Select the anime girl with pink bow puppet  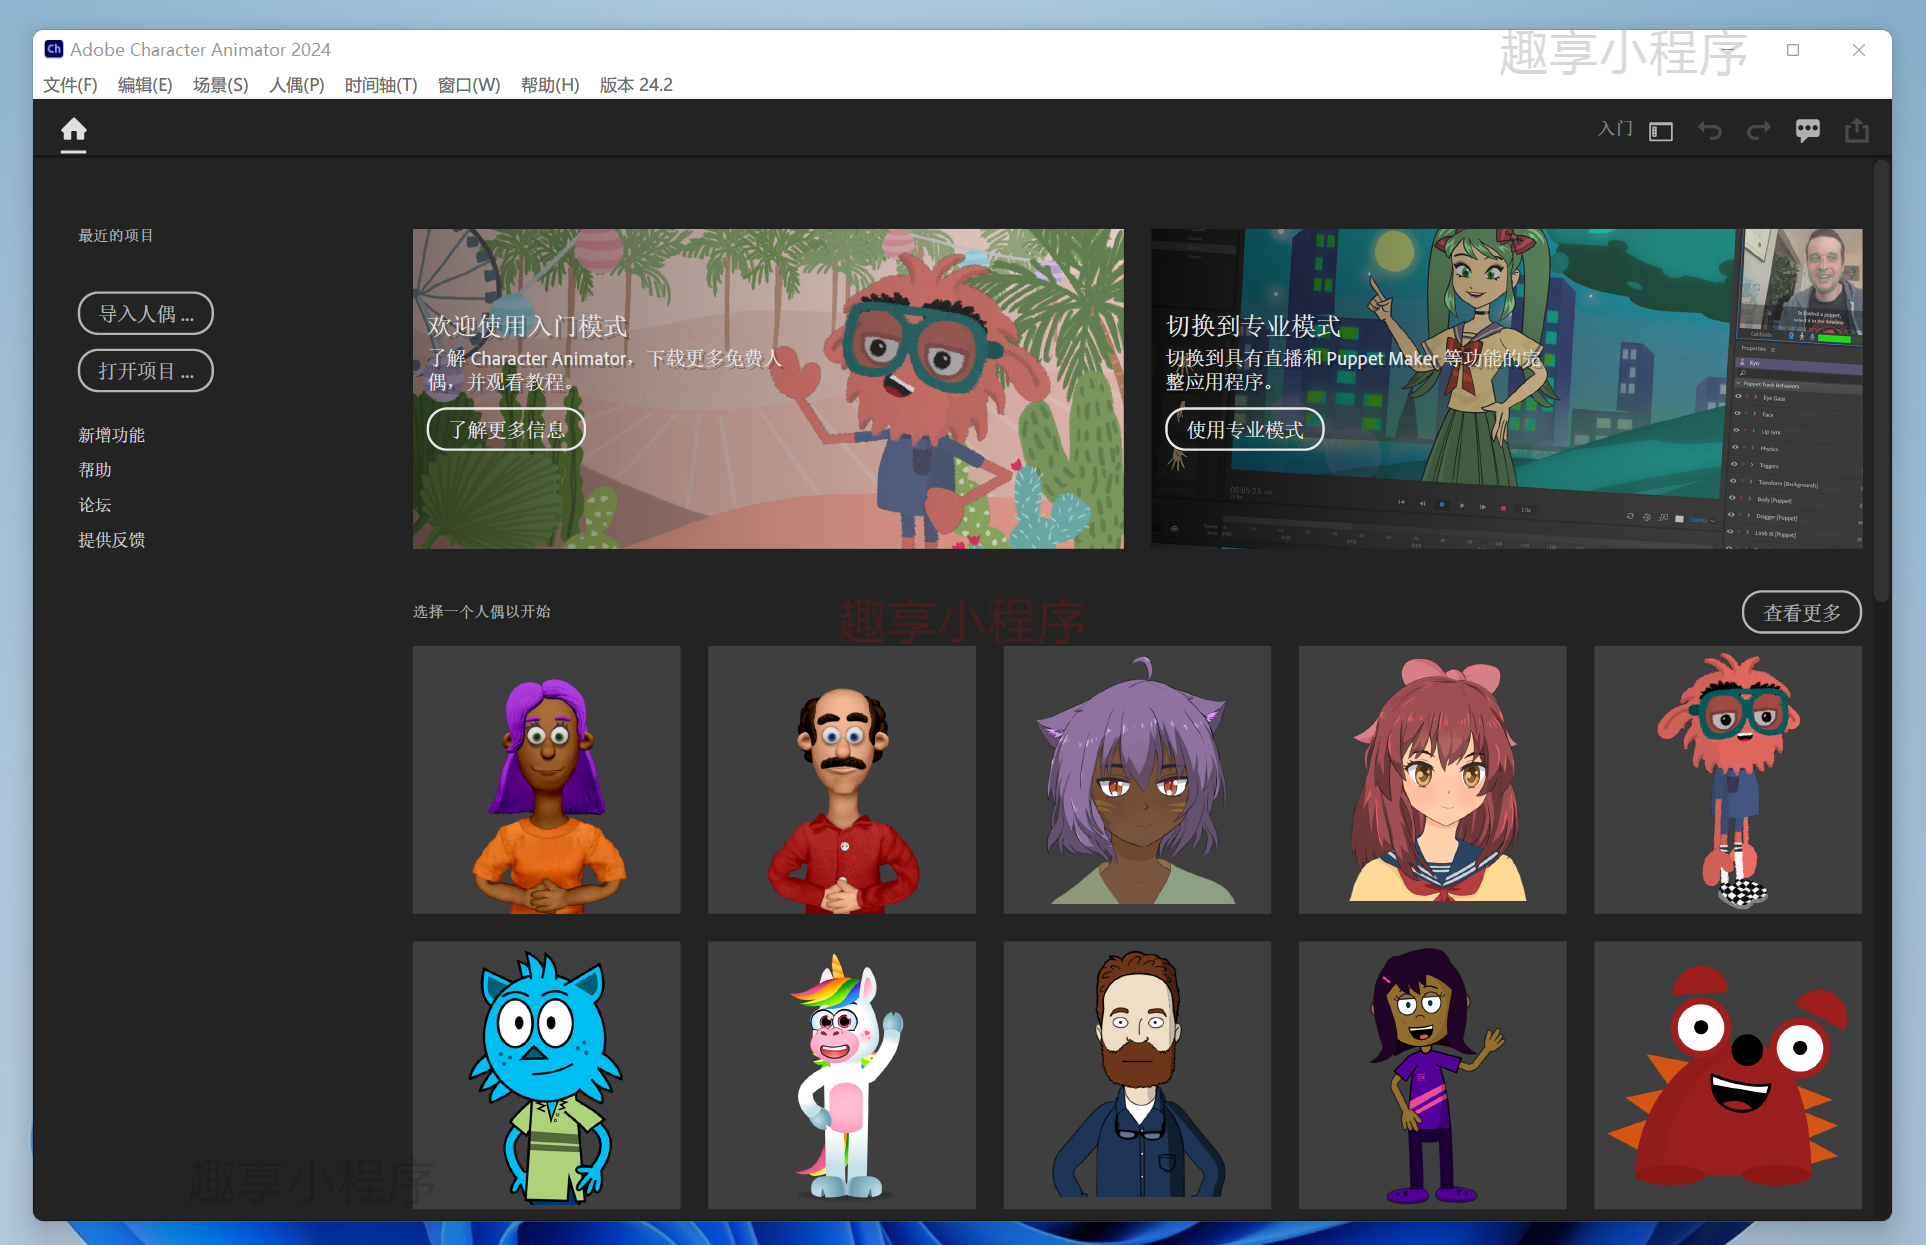click(x=1433, y=780)
